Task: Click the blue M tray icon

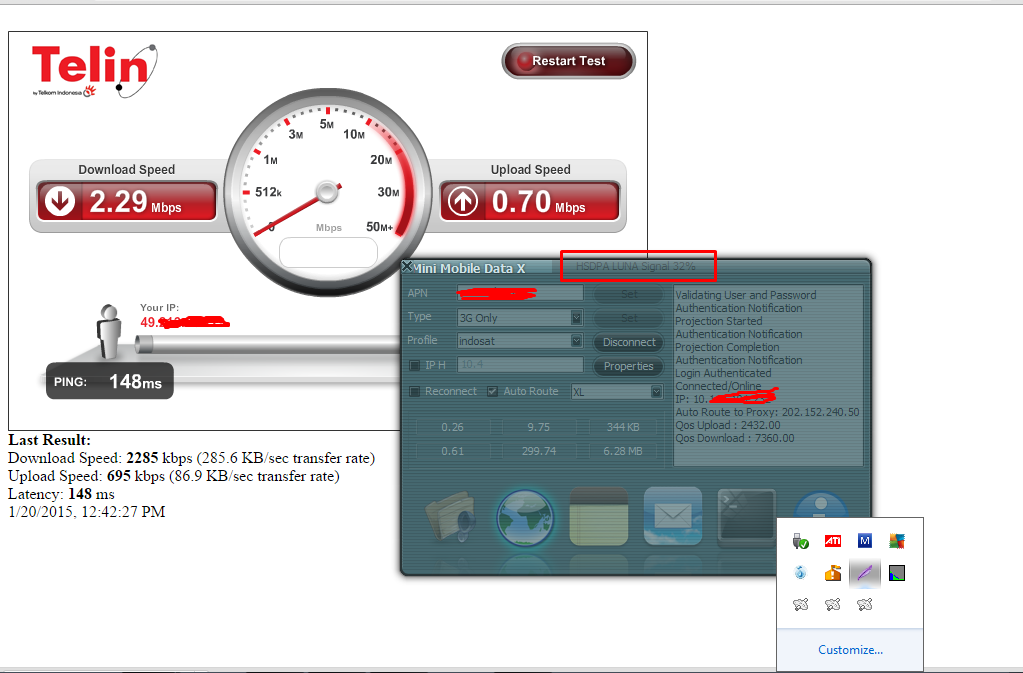Action: coord(864,541)
